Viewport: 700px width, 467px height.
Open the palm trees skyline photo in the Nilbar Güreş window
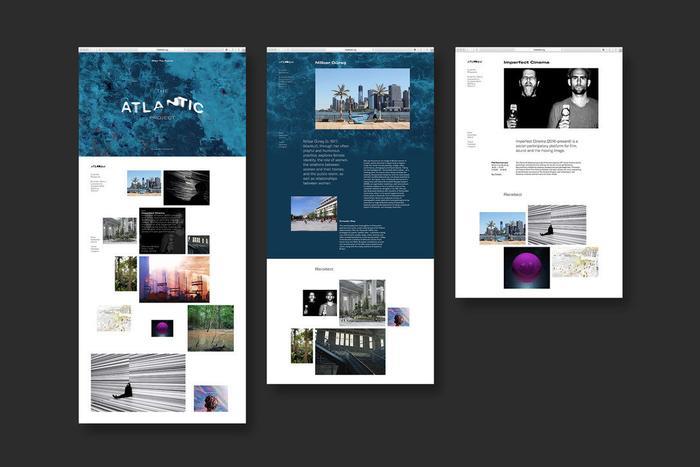[362, 99]
